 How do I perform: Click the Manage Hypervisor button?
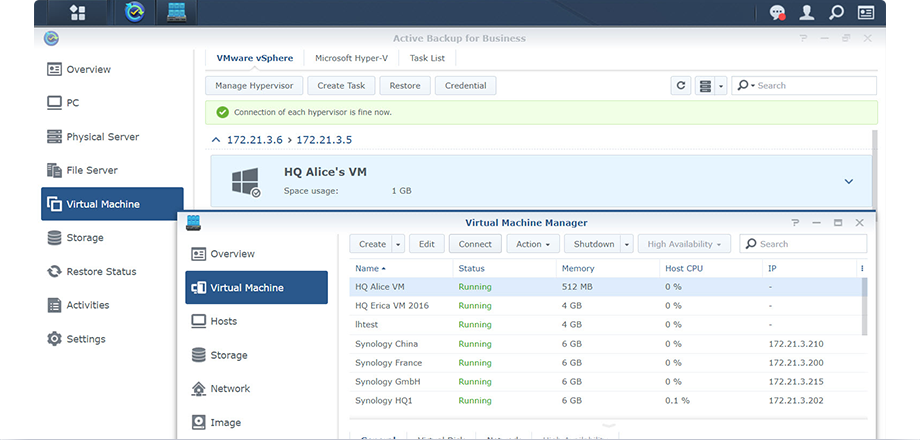(x=254, y=86)
